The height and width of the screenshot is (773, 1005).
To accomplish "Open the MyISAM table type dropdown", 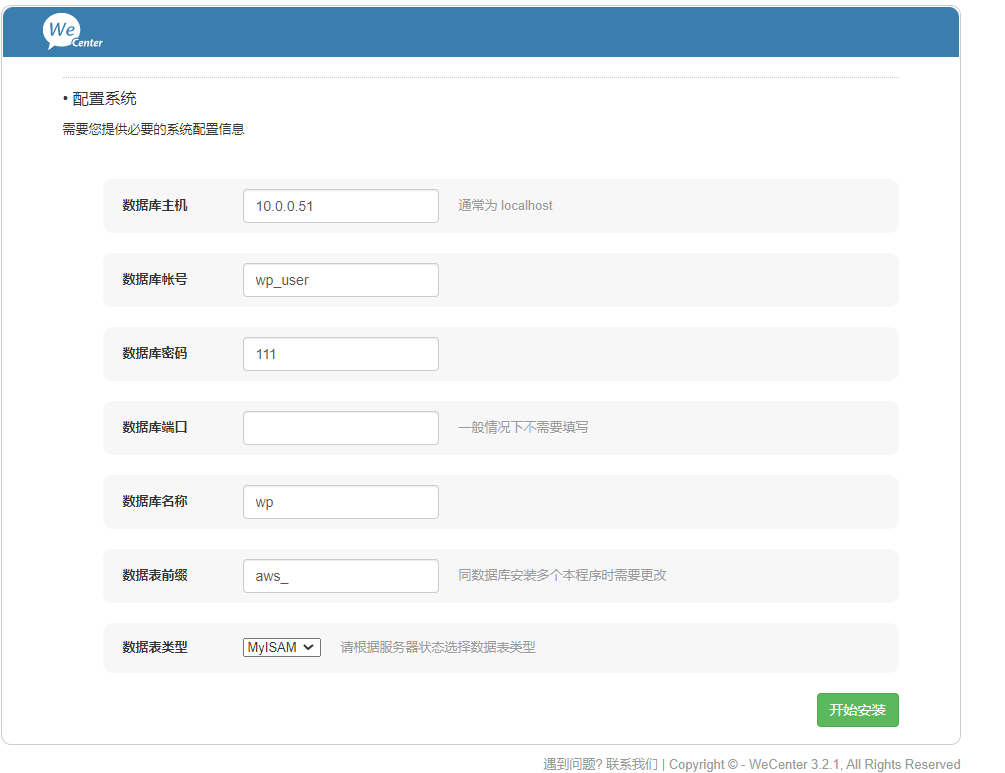I will 281,647.
